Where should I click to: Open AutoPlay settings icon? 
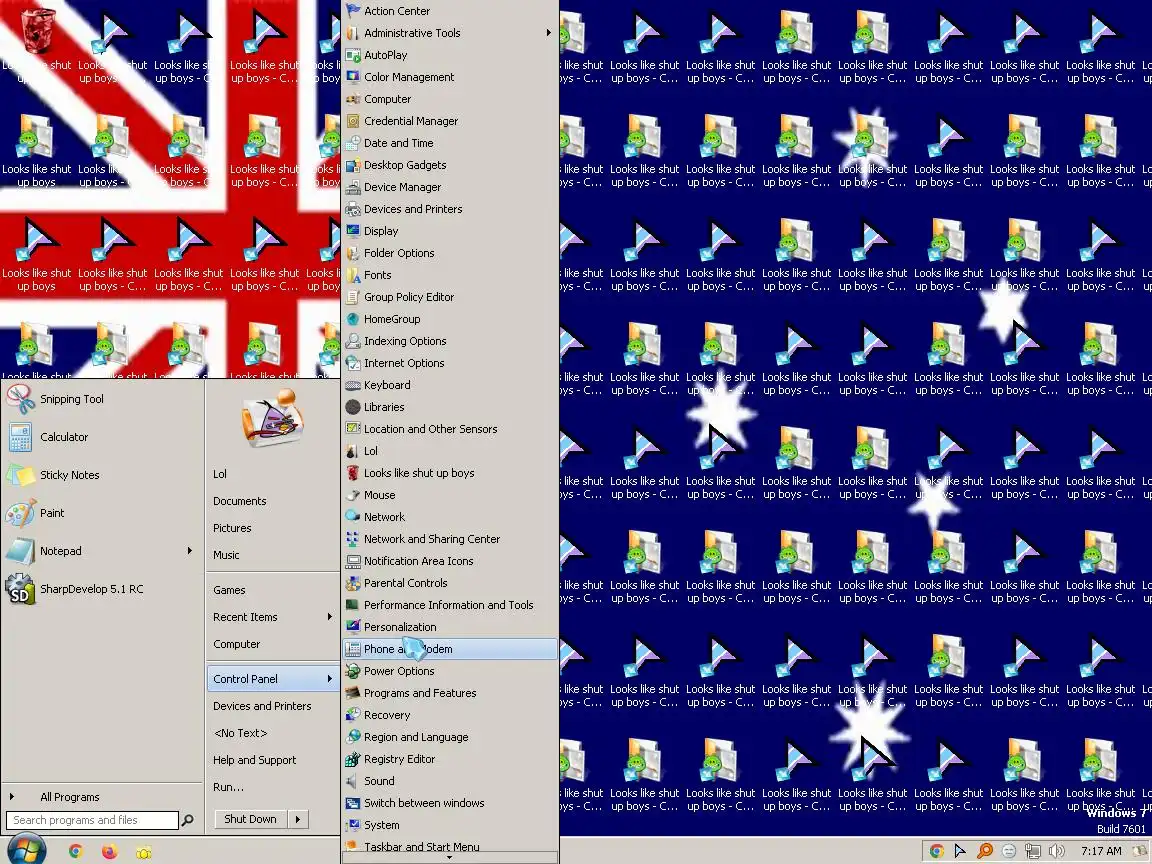coord(353,55)
